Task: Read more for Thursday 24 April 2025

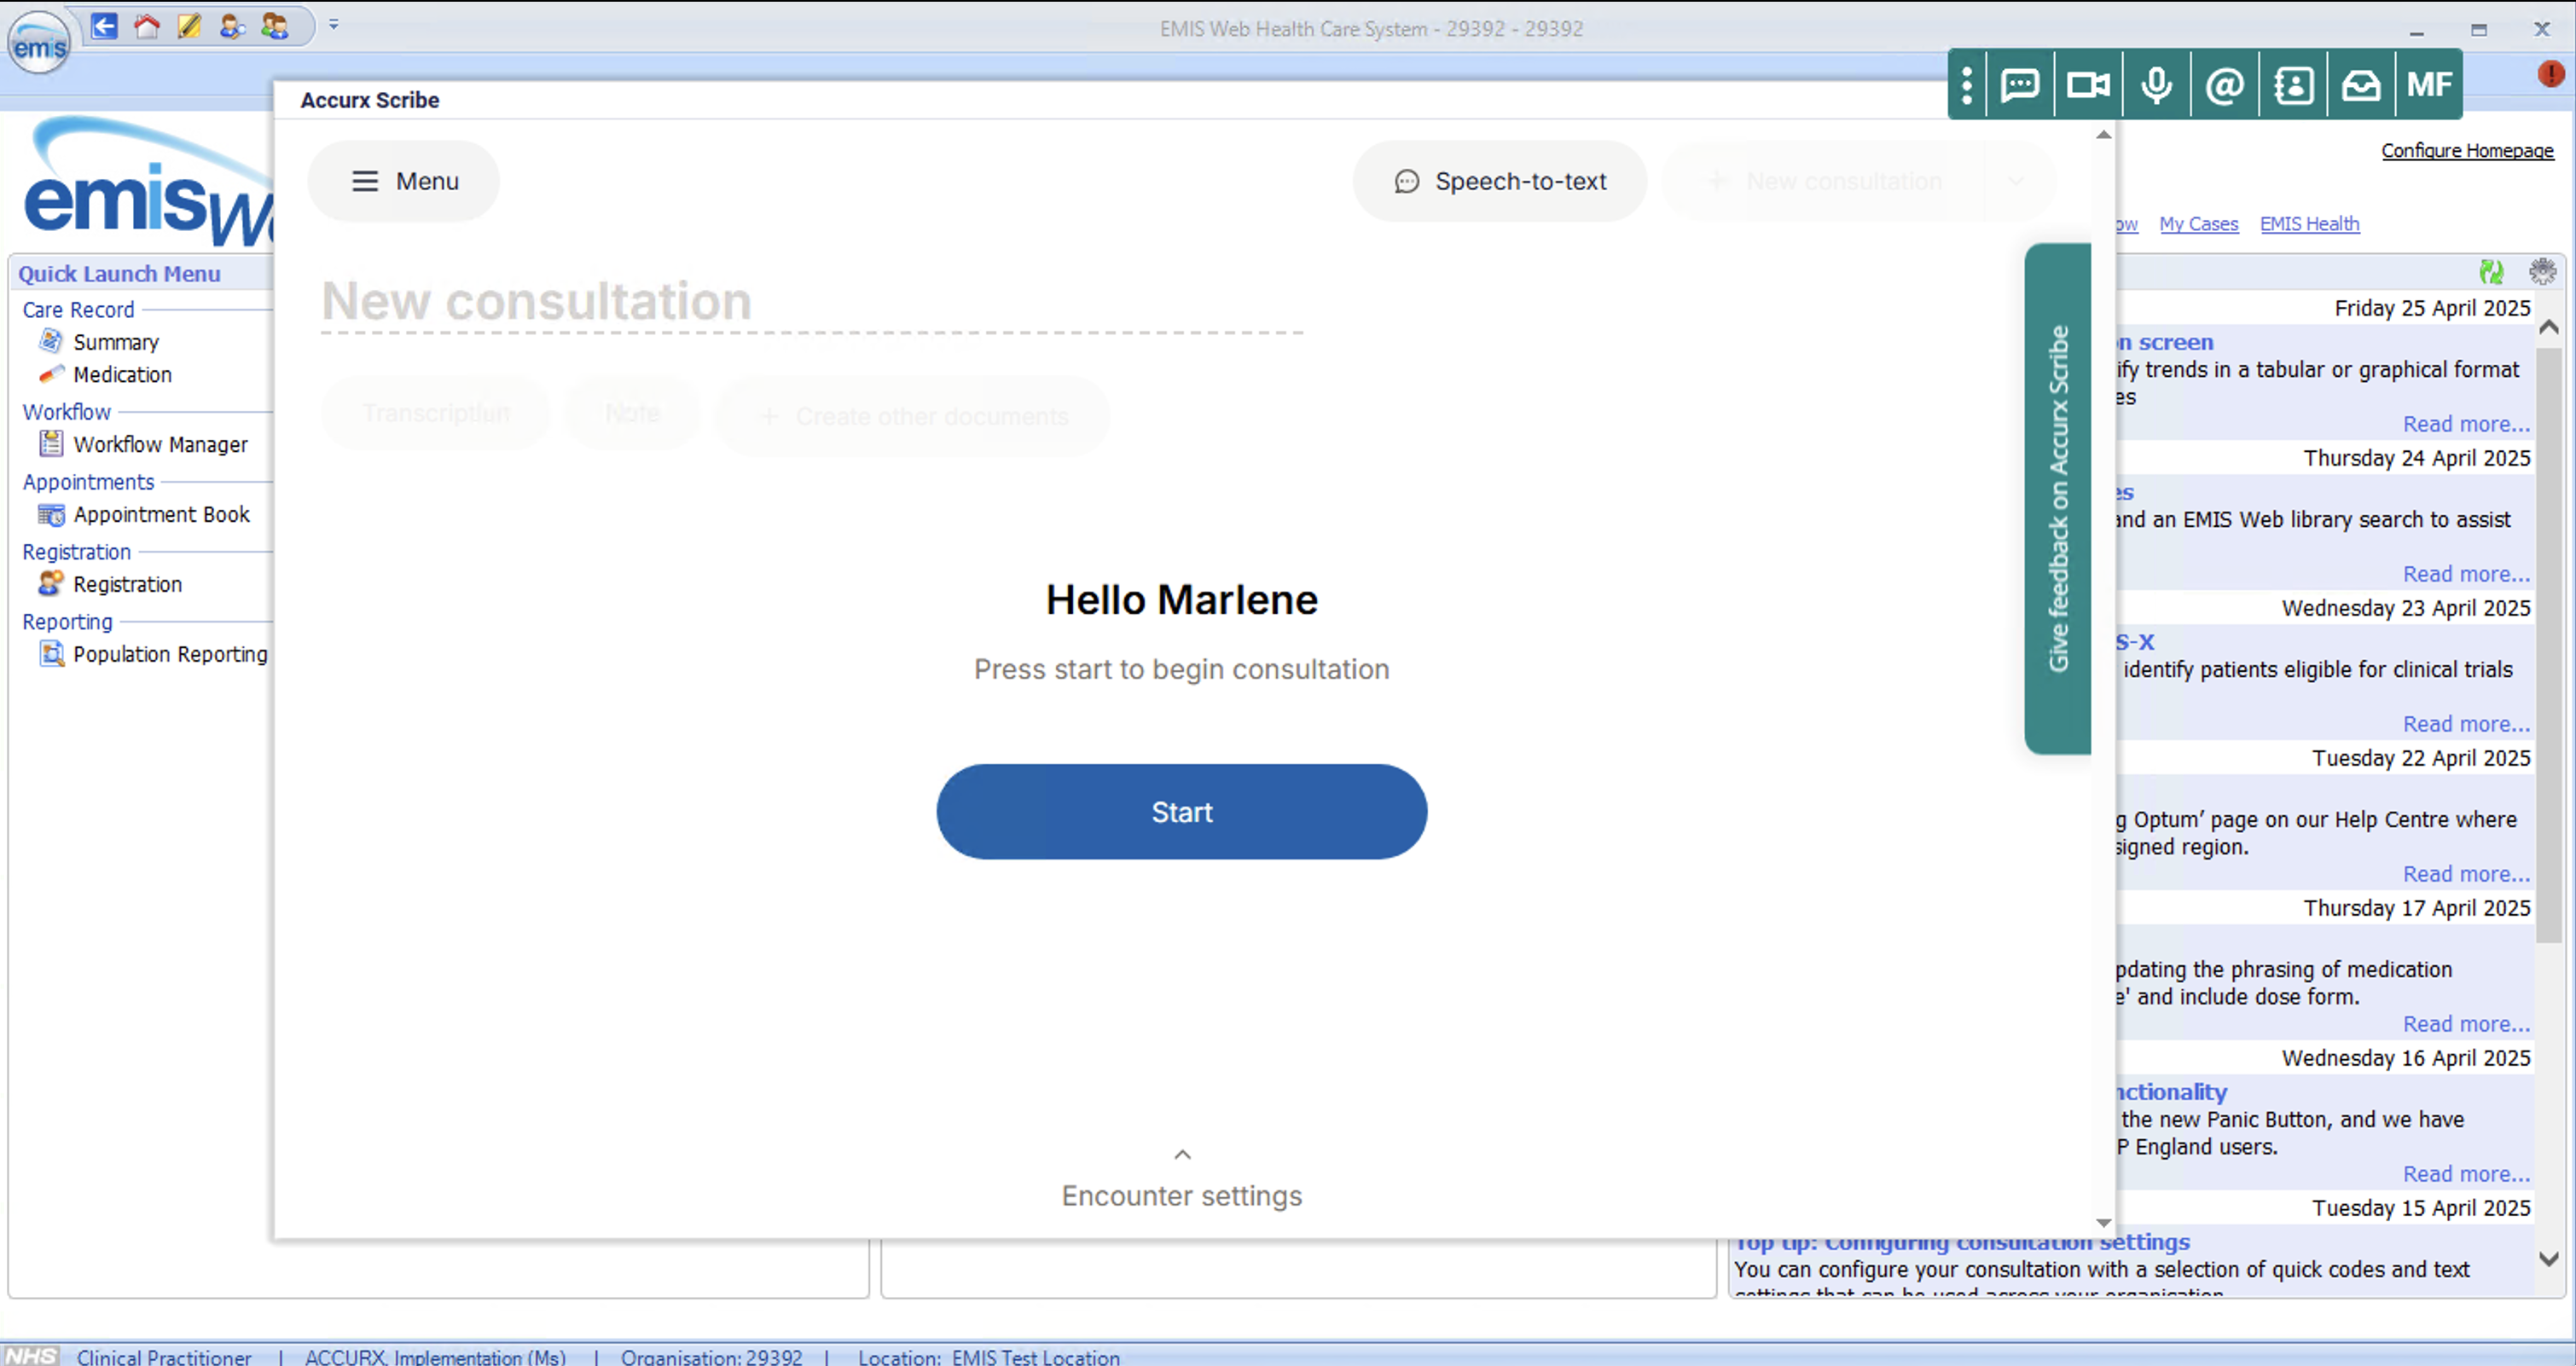Action: pos(2466,575)
